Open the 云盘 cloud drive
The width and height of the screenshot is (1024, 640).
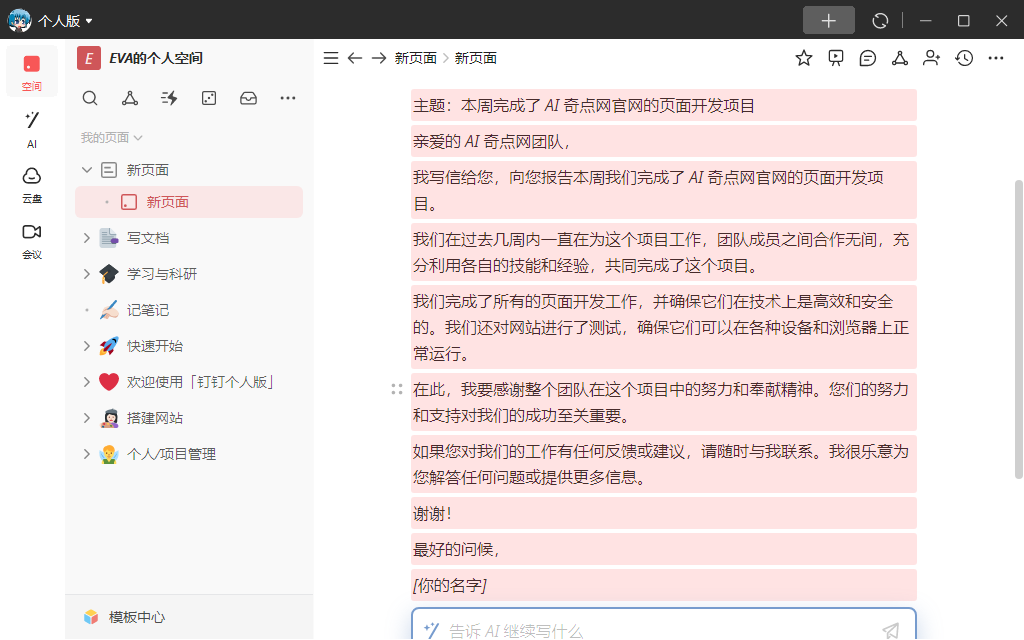[31, 185]
